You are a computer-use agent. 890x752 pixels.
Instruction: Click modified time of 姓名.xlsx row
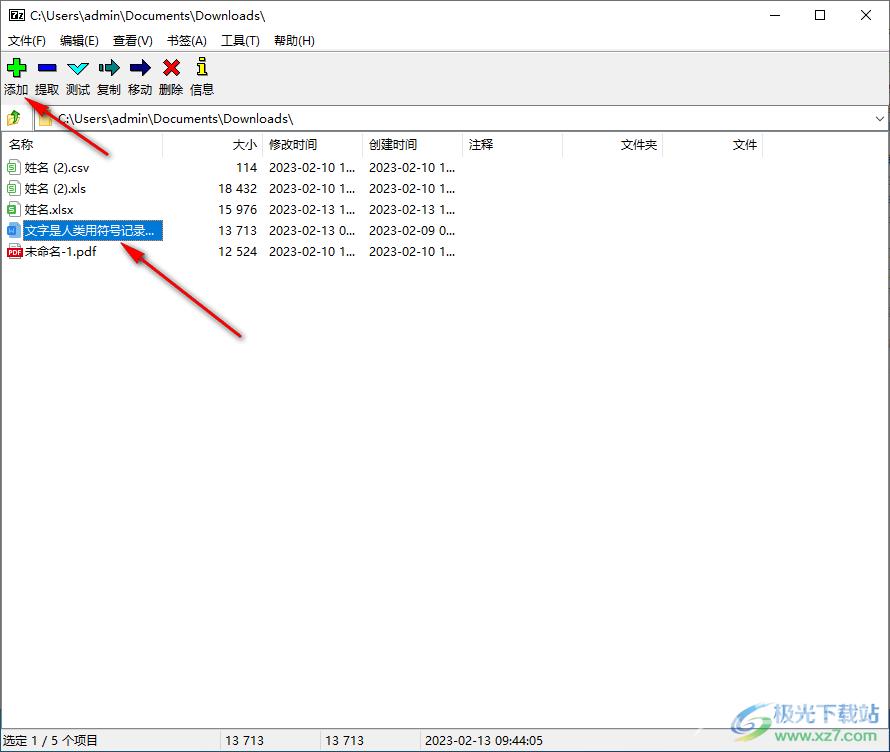pyautogui.click(x=312, y=209)
